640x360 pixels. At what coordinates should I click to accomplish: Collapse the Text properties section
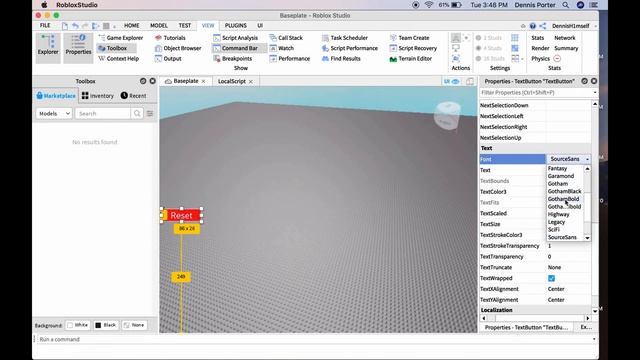[x=486, y=148]
